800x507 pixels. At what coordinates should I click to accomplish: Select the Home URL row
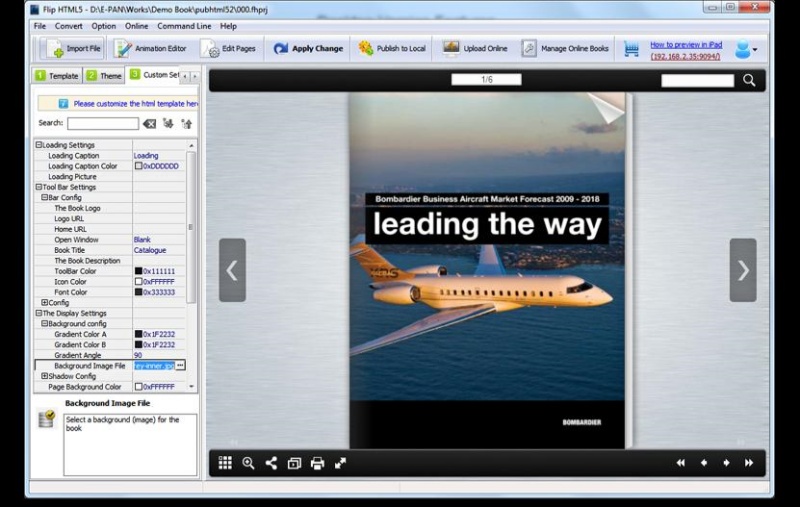pyautogui.click(x=109, y=229)
